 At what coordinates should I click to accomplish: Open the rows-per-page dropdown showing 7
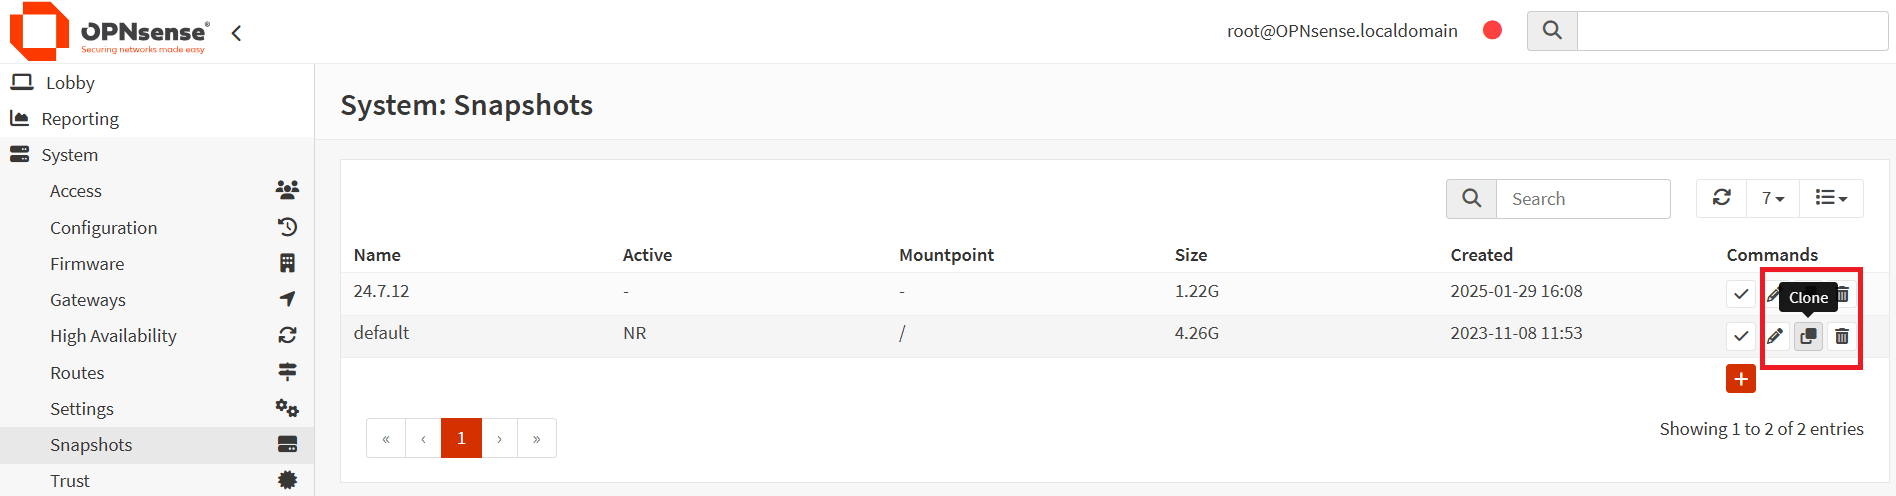(x=1773, y=198)
